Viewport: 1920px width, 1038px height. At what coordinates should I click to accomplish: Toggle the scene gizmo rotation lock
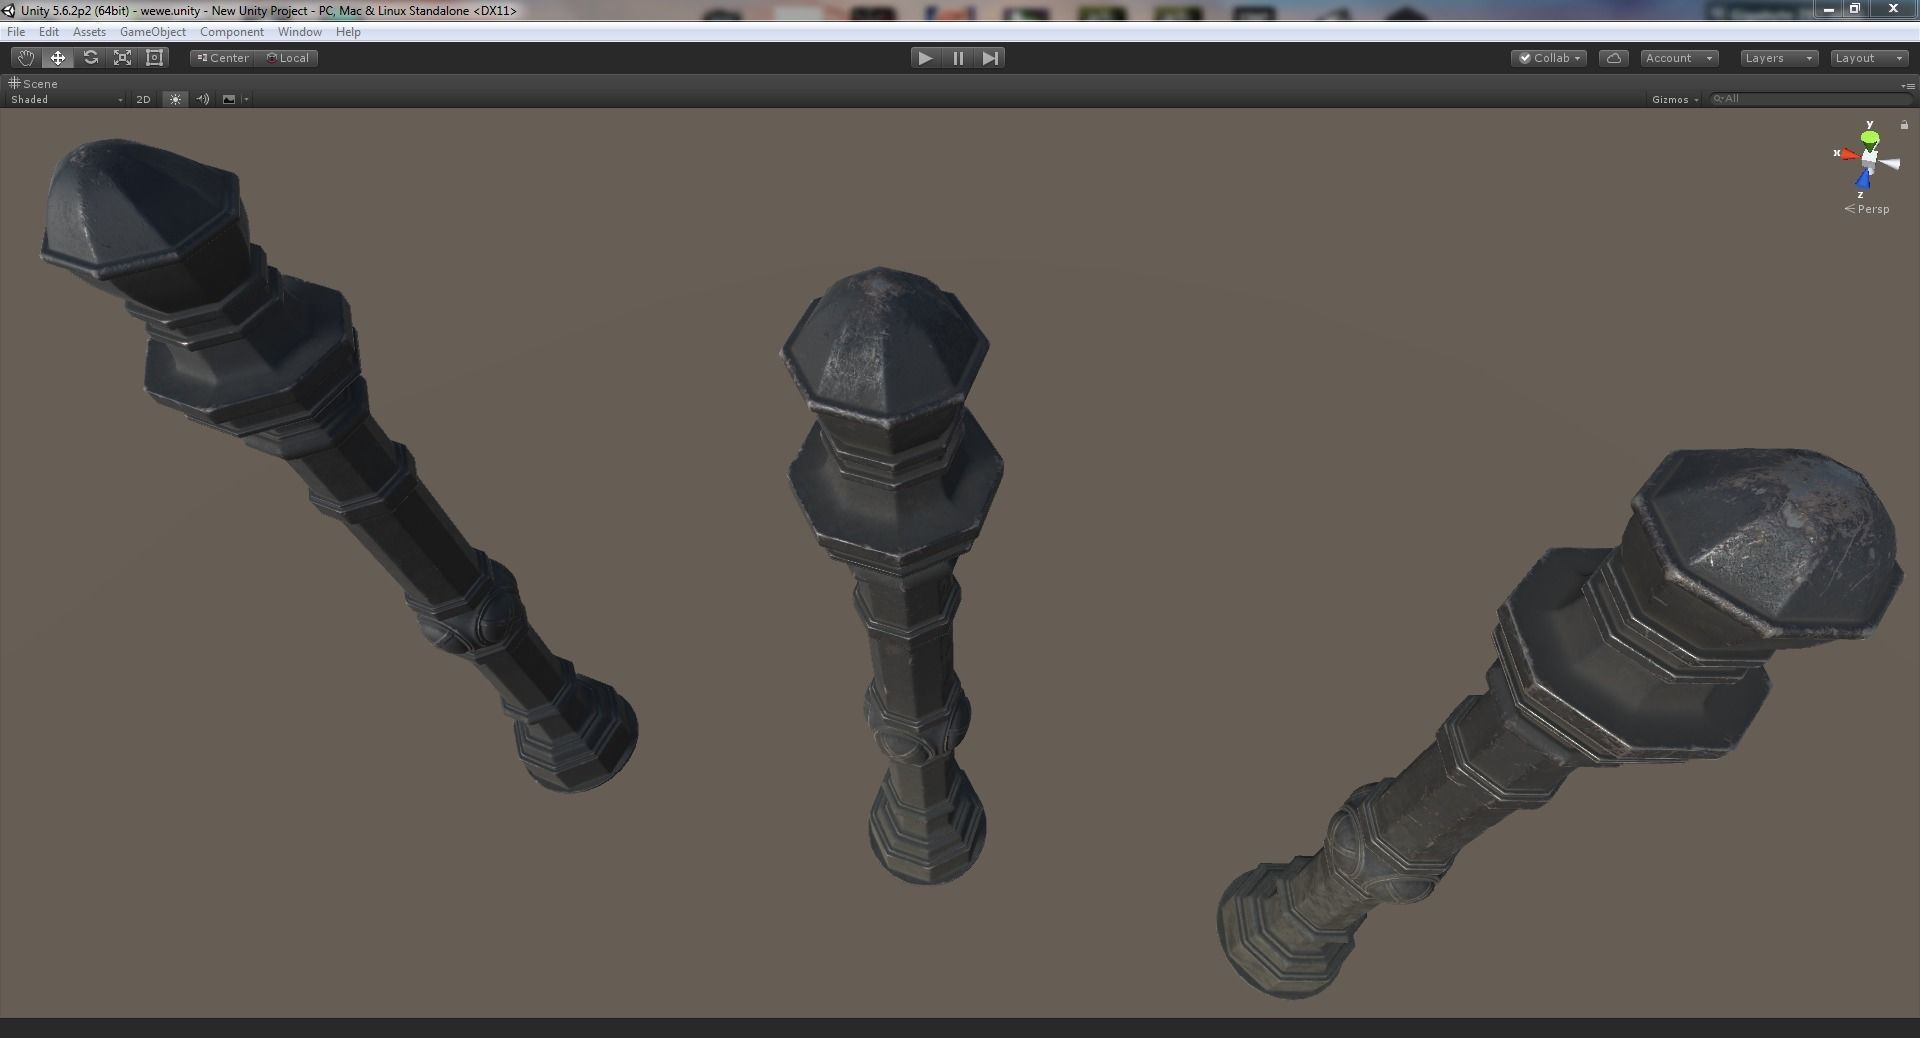point(1904,125)
